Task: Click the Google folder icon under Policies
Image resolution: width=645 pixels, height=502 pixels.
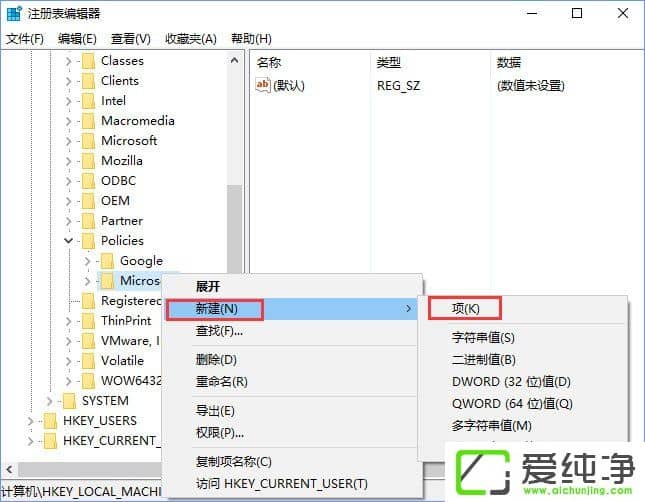Action: coord(107,261)
